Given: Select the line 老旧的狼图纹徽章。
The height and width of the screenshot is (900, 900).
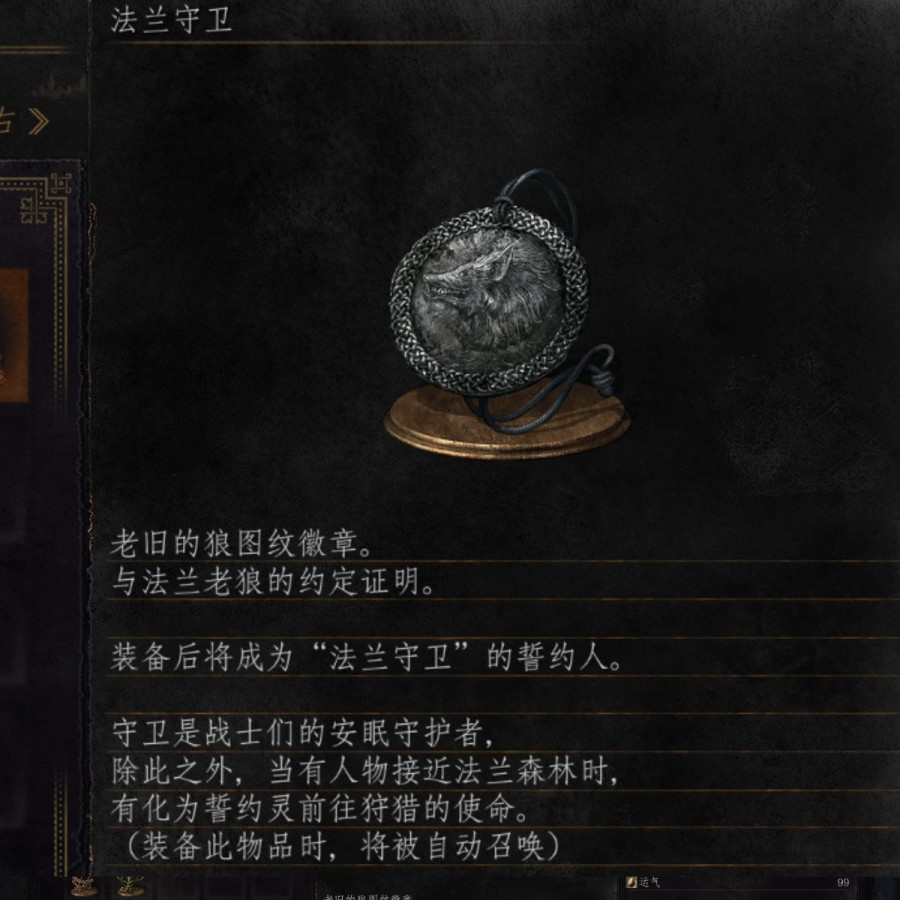Looking at the screenshot, I should tap(242, 543).
